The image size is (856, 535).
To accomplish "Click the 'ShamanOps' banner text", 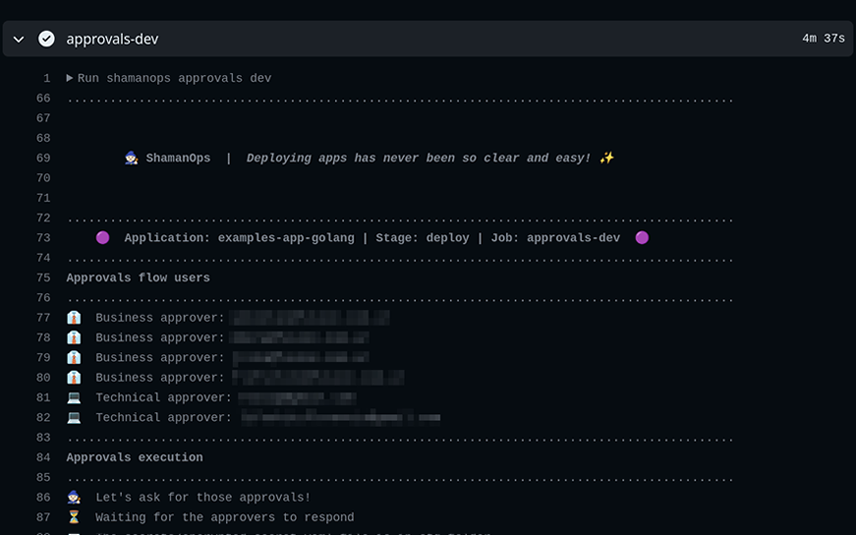I will point(178,158).
